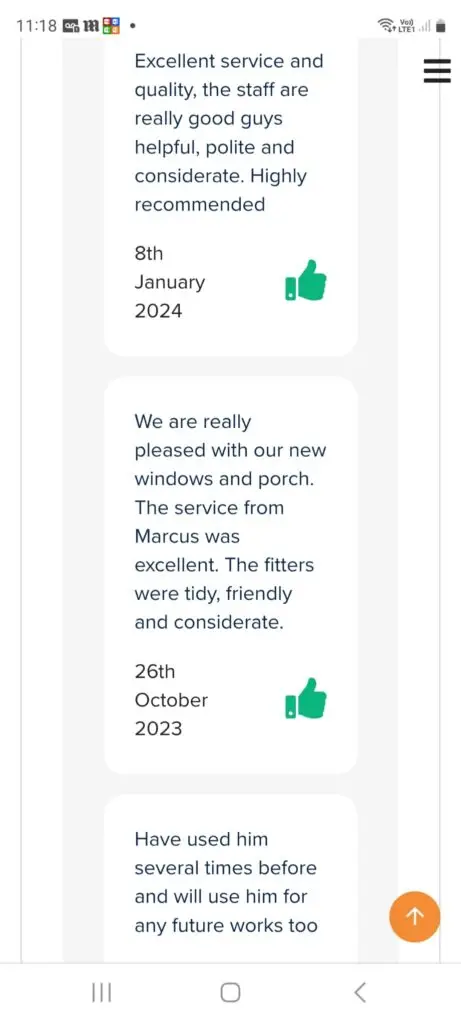The width and height of the screenshot is (461, 1024).
Task: Select the 'pleased with our new windows' review
Action: point(230,522)
